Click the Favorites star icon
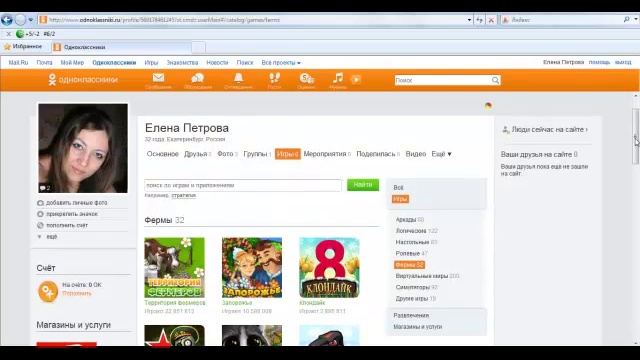640x360 pixels. (7, 47)
